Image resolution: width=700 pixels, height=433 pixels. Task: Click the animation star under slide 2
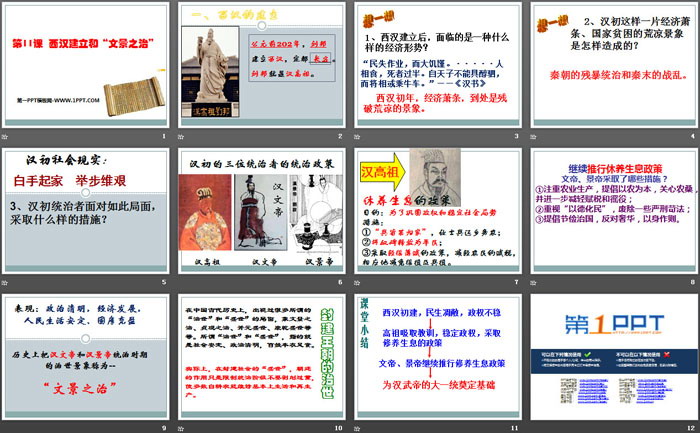[x=181, y=137]
